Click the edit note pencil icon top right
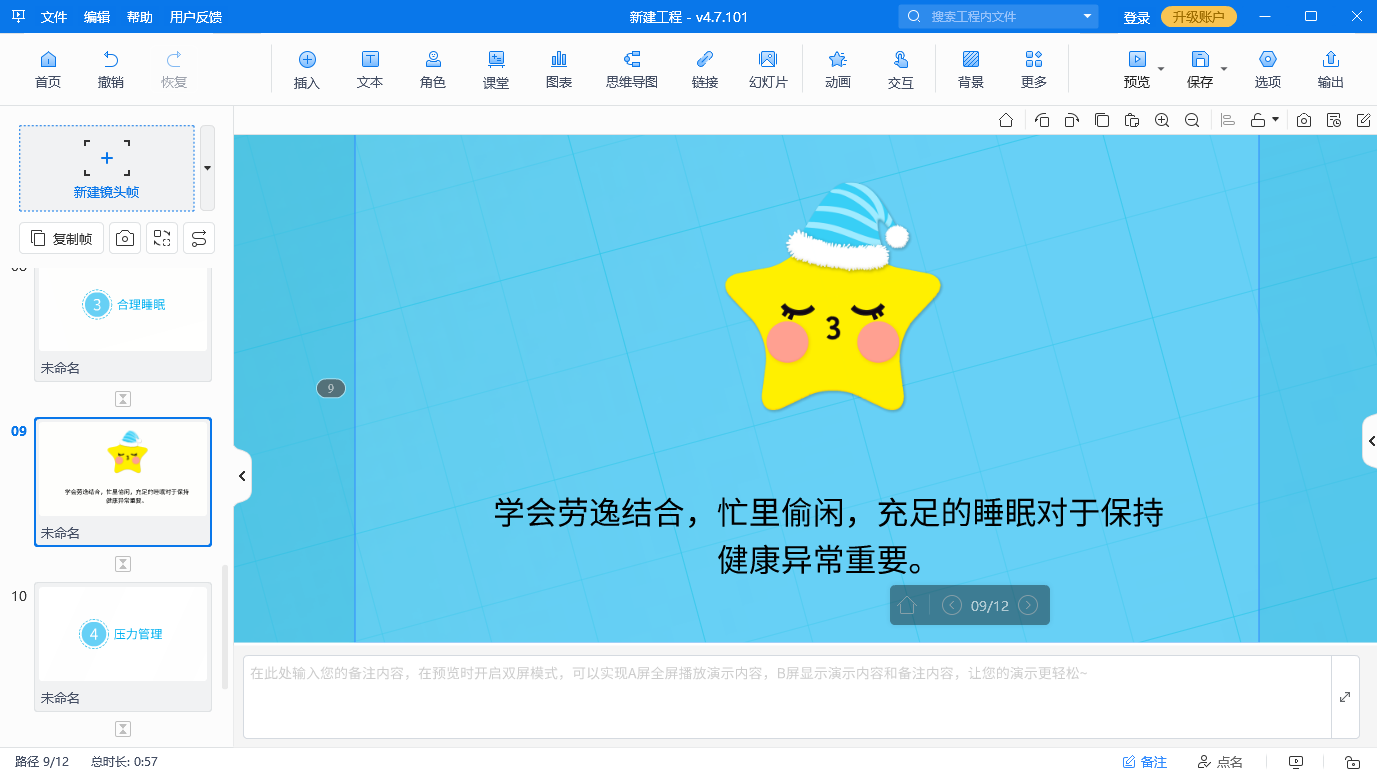1377x773 pixels. pyautogui.click(x=1364, y=120)
